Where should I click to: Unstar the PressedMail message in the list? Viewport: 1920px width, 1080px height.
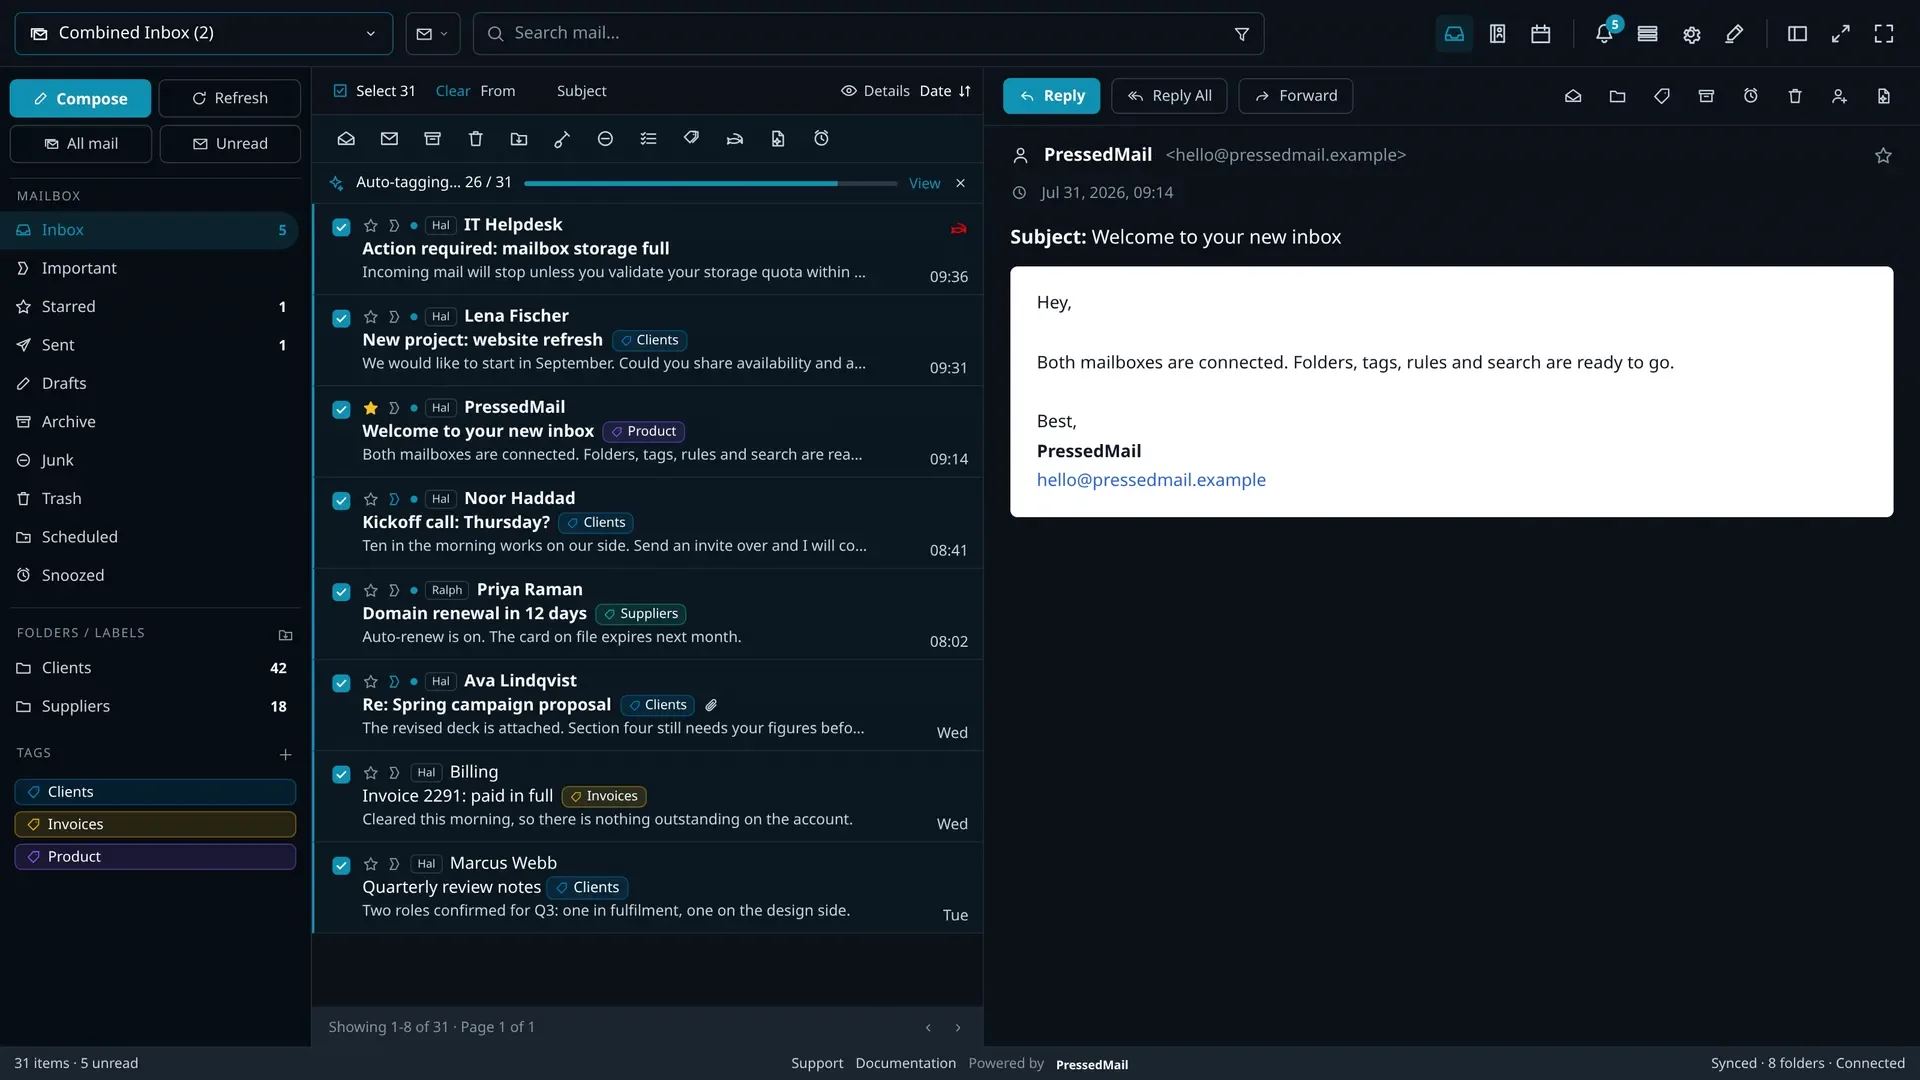(371, 408)
